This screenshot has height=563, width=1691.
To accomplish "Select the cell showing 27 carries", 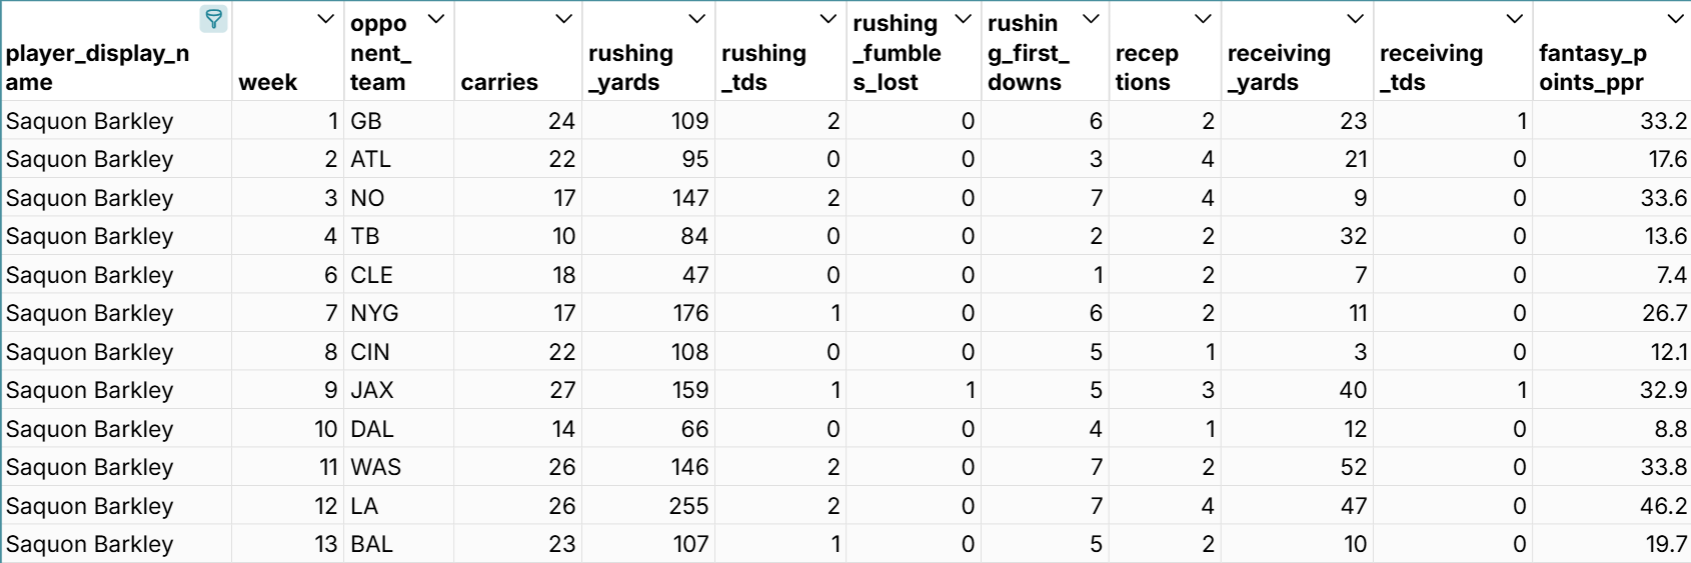I will point(518,390).
